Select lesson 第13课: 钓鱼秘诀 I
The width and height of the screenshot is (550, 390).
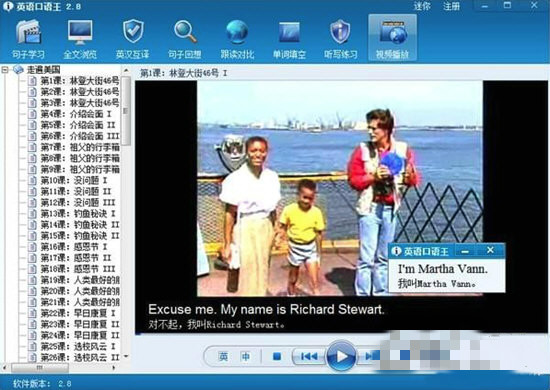78,214
